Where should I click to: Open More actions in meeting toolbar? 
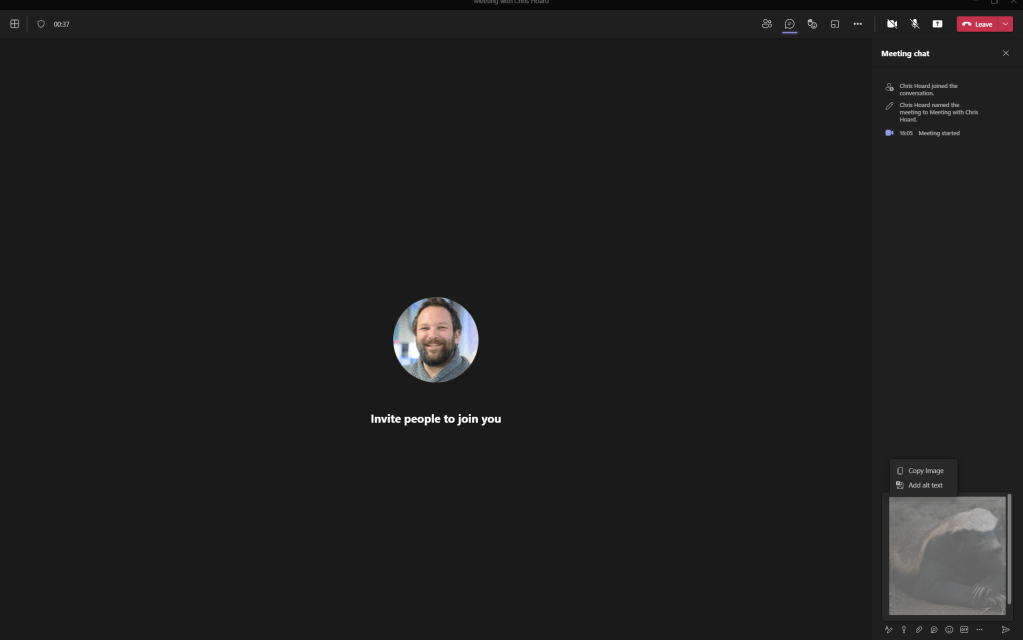tap(857, 24)
